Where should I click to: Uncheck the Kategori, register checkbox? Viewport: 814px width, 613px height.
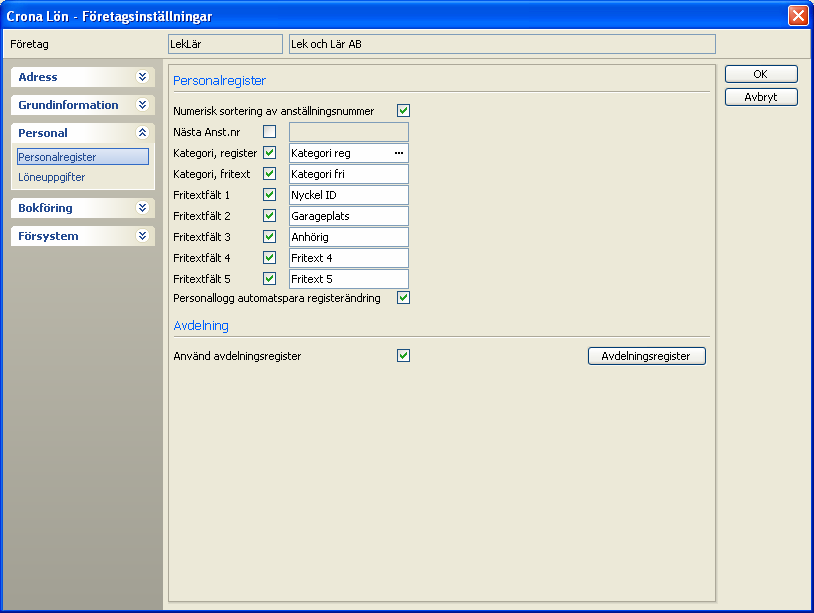[x=269, y=153]
